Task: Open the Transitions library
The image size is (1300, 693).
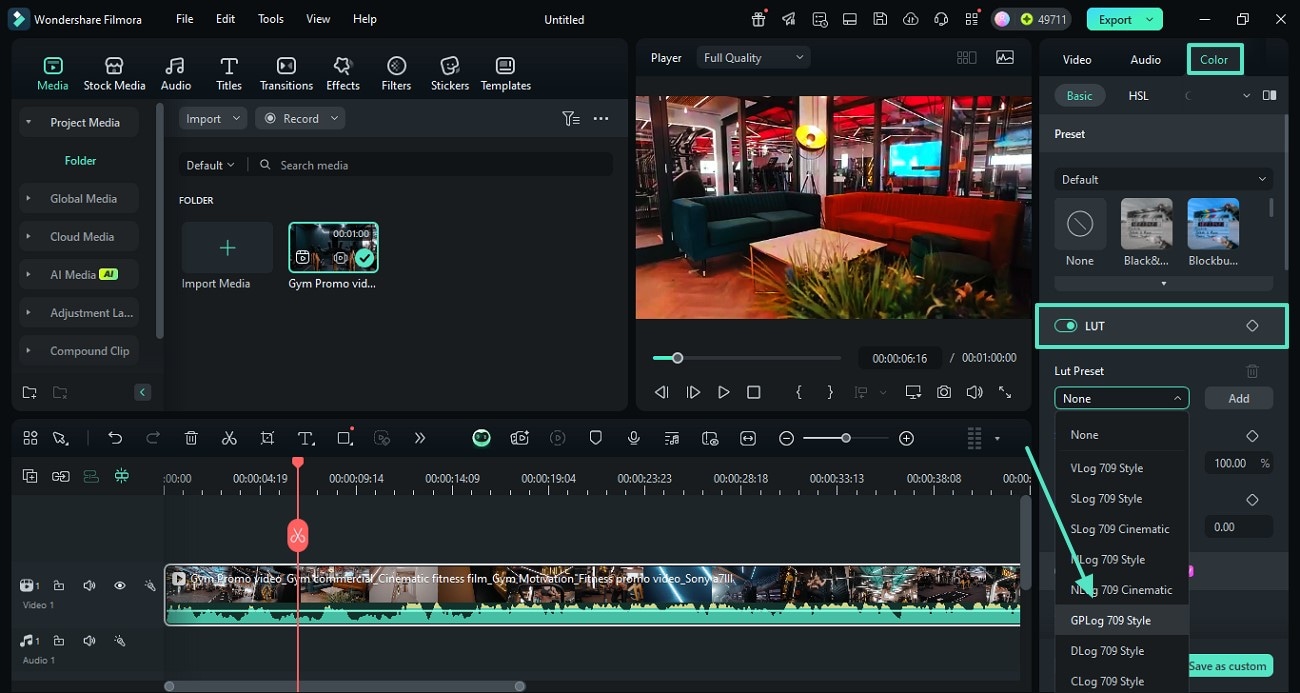Action: pyautogui.click(x=286, y=73)
